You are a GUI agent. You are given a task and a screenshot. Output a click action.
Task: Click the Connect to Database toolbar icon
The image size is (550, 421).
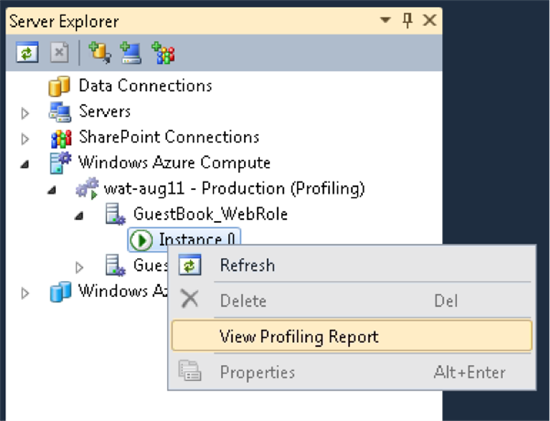[x=100, y=53]
